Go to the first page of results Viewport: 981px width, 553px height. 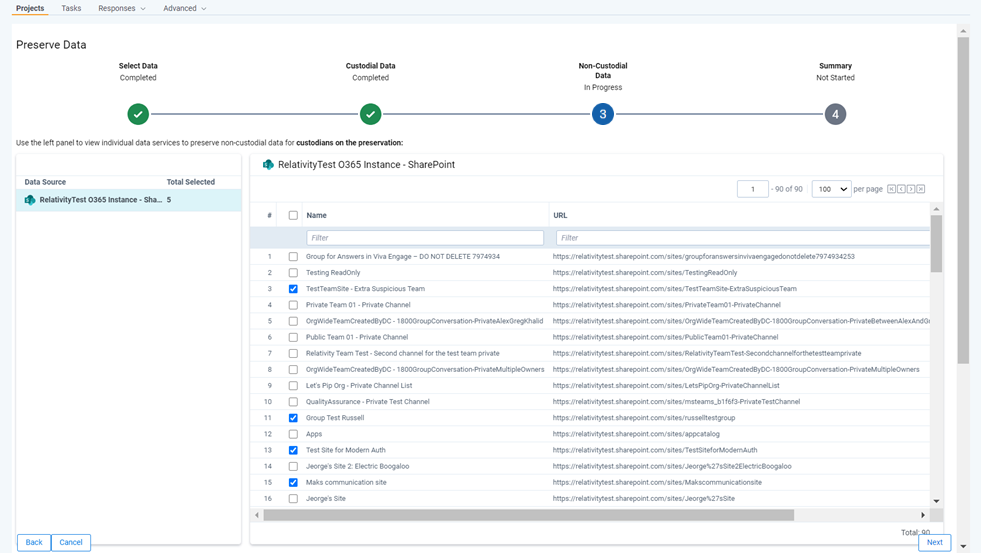[x=892, y=189]
